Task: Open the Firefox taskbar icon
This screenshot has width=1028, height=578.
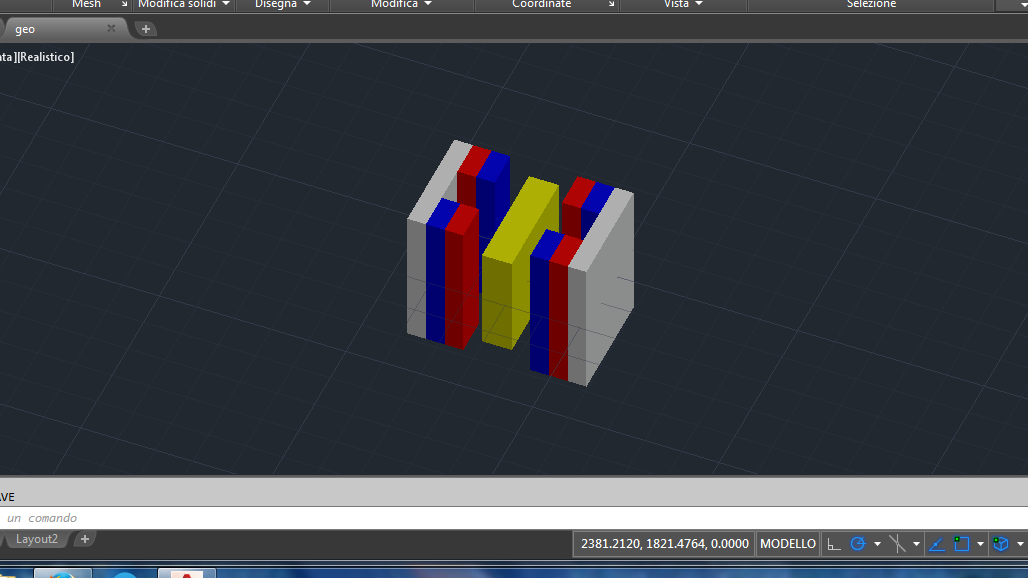Action: coord(62,574)
